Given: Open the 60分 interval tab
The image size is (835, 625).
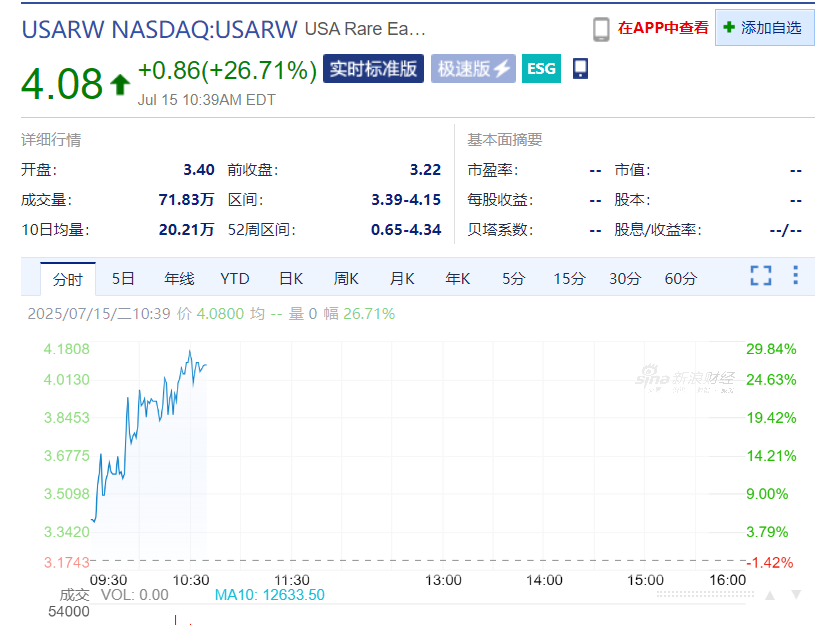Looking at the screenshot, I should click(x=681, y=278).
